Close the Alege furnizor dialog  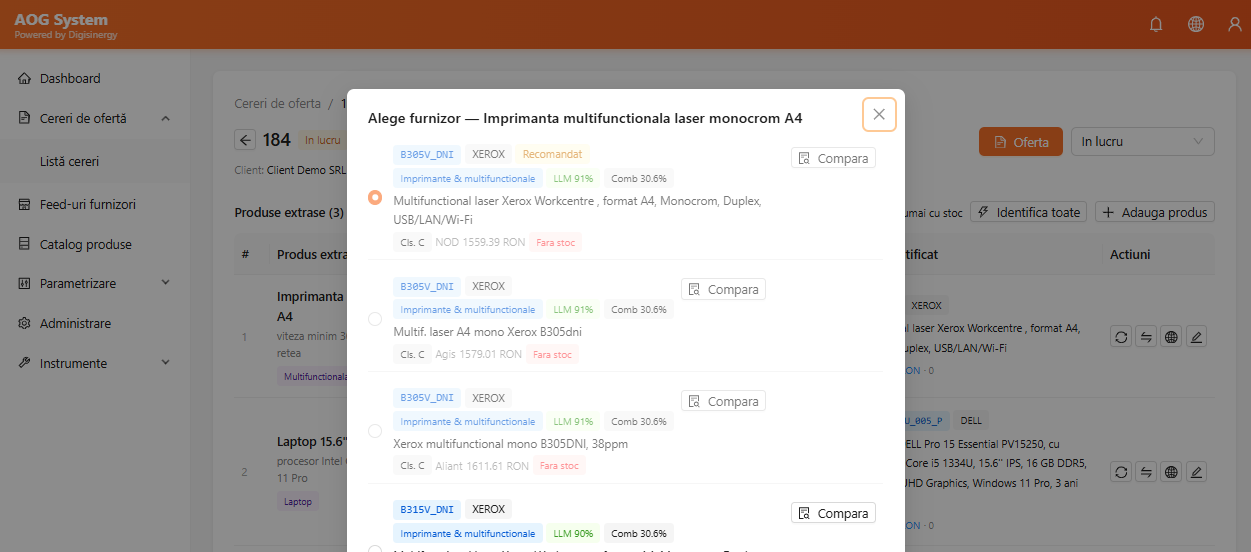point(879,114)
